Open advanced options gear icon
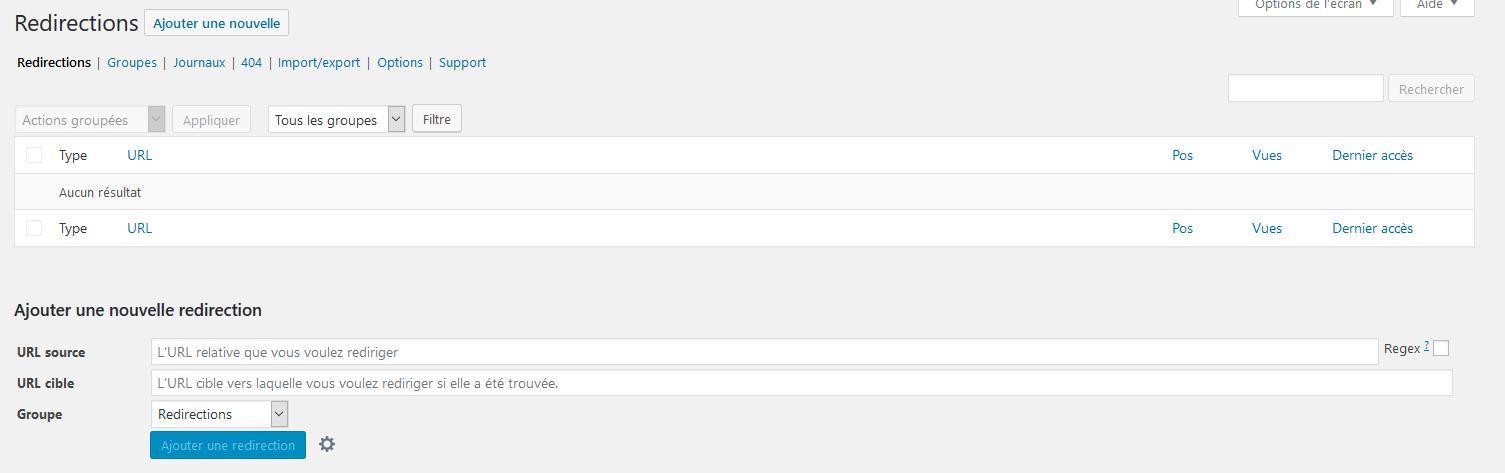The image size is (1505, 473). 327,444
